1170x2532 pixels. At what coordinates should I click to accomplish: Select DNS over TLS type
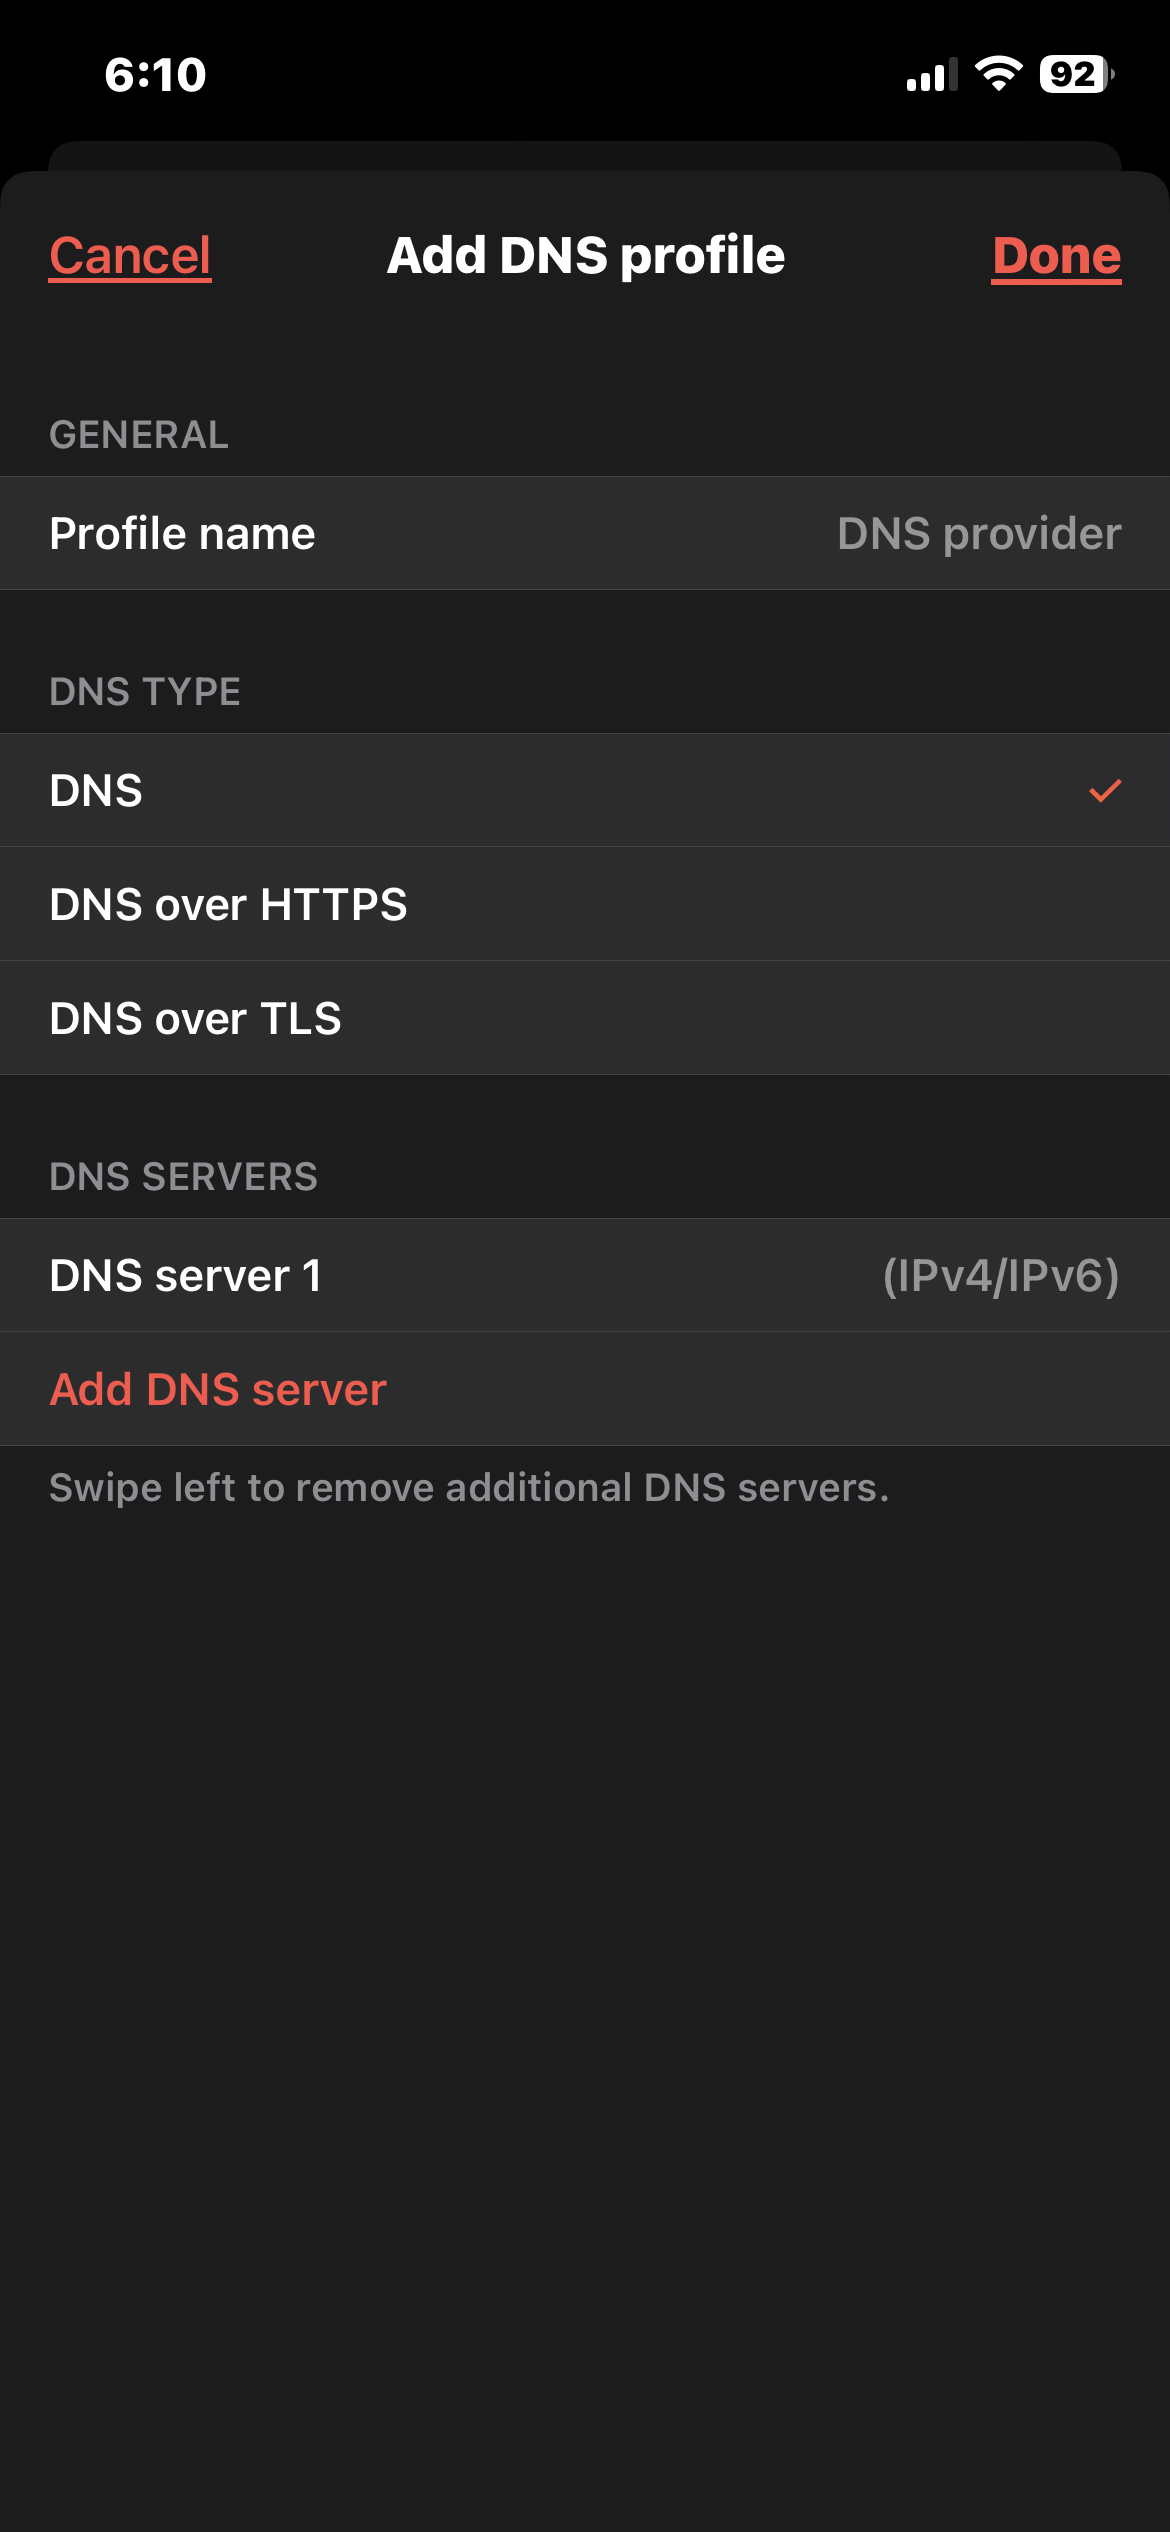[x=585, y=1018]
